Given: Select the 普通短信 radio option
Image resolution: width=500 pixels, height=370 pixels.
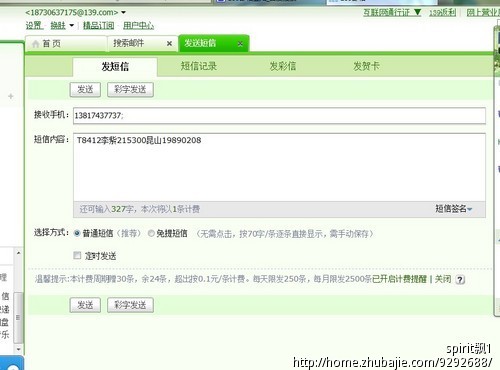Looking at the screenshot, I should [77, 233].
